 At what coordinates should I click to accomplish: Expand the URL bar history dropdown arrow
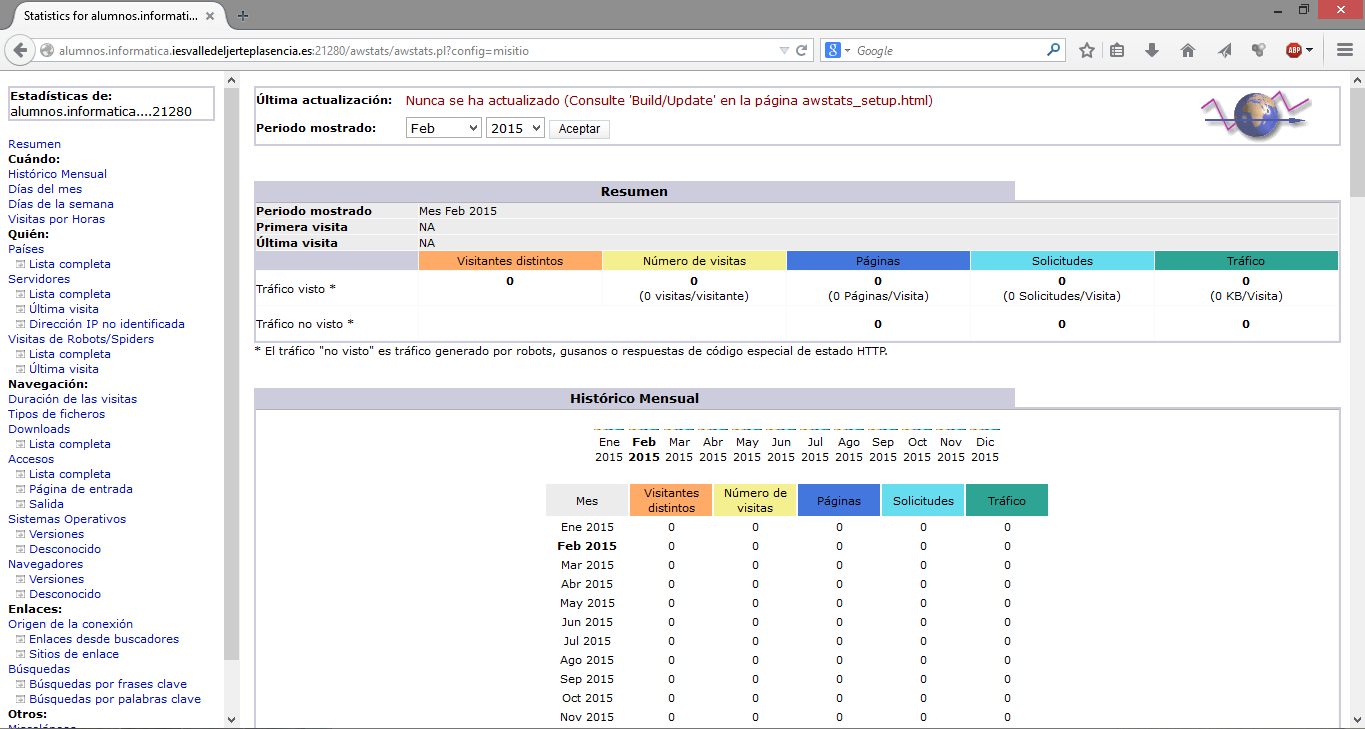pyautogui.click(x=784, y=50)
